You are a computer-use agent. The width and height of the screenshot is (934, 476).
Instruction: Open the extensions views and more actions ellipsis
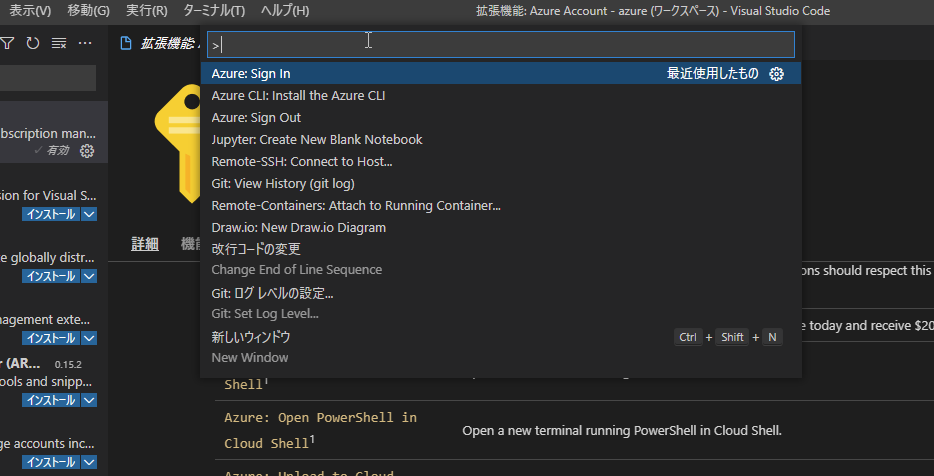point(85,43)
